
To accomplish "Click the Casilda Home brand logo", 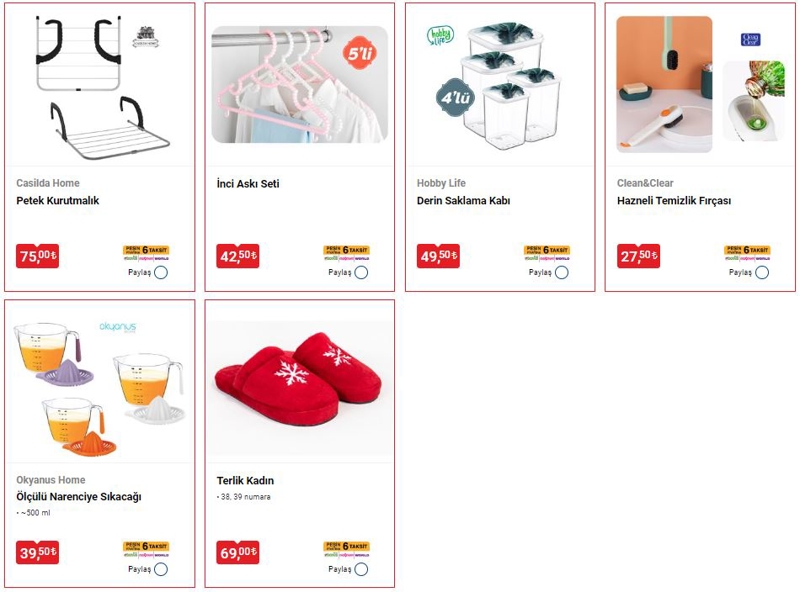I will click(x=146, y=37).
